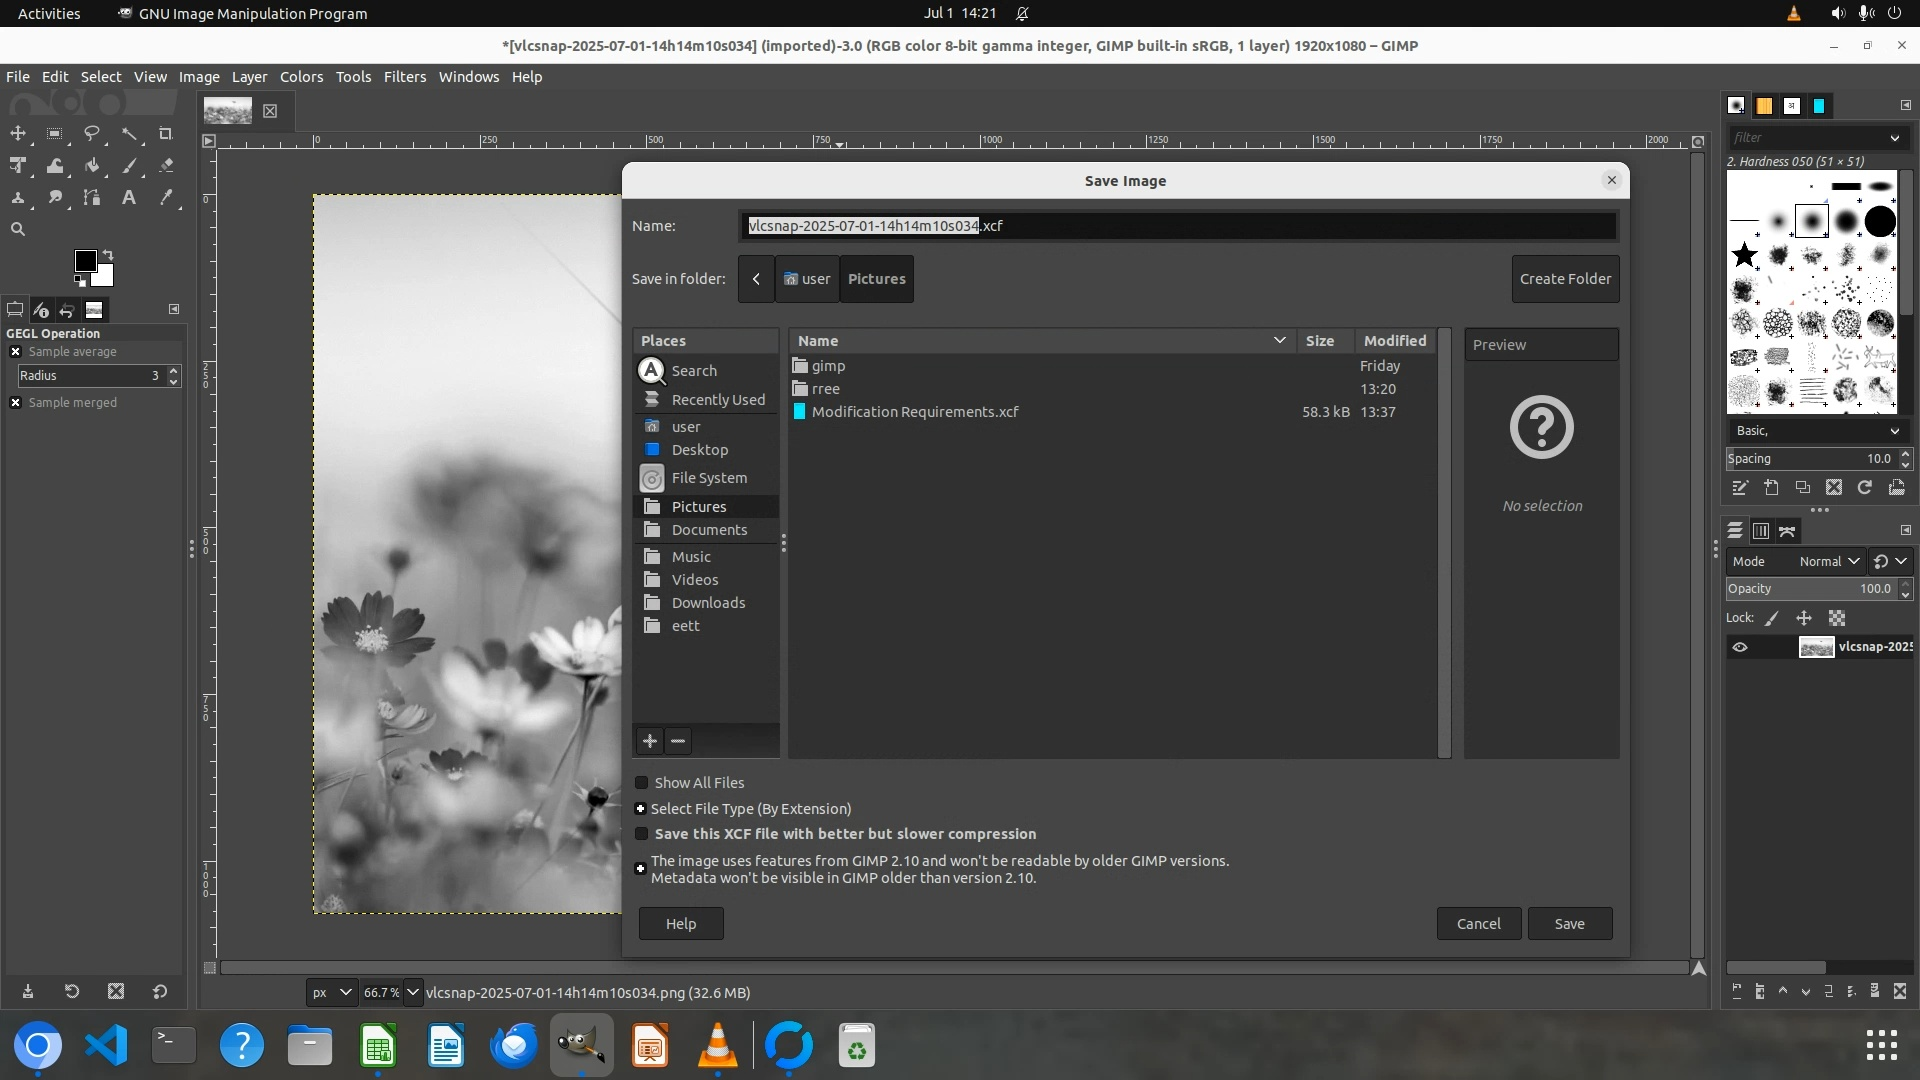
Task: Click the black foreground color swatch
Action: click(x=85, y=261)
